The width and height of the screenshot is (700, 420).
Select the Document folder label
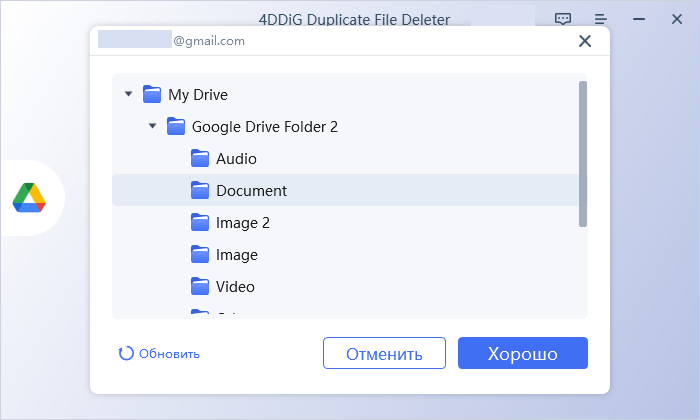tap(251, 191)
